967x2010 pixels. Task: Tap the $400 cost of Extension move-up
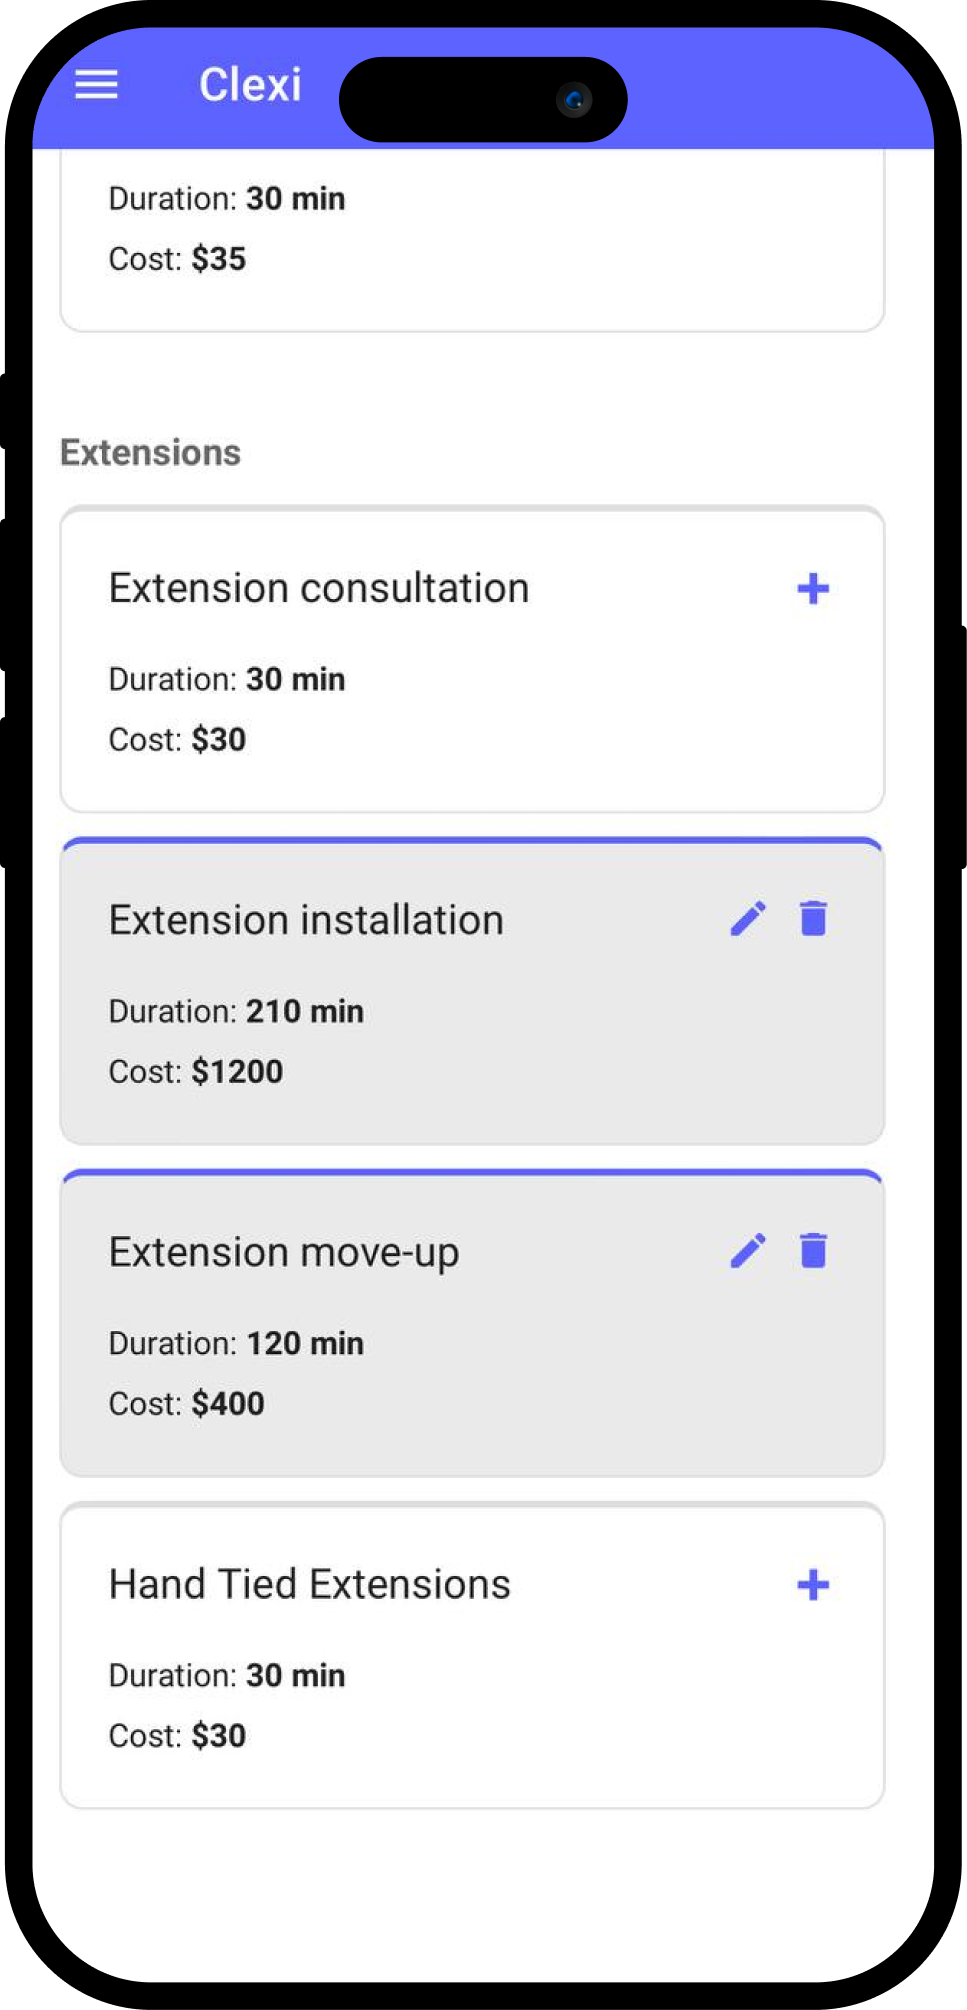[228, 1404]
